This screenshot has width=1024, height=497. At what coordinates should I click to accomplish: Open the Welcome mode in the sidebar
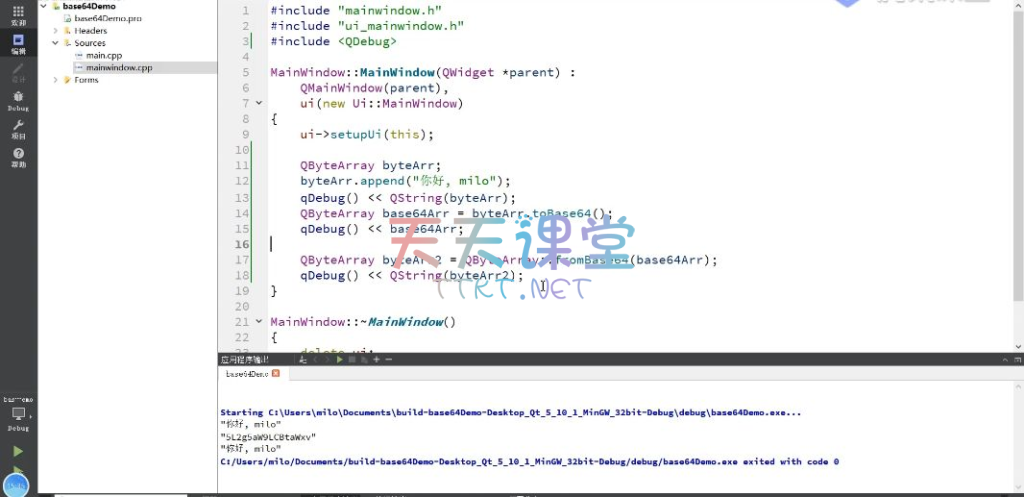click(x=18, y=14)
